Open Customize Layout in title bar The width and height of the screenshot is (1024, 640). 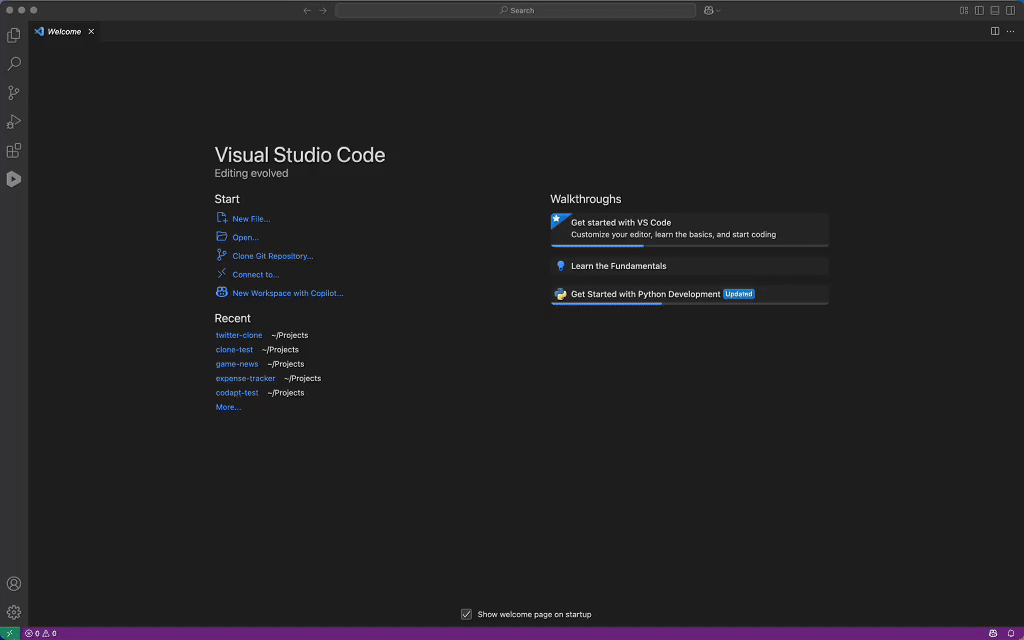pyautogui.click(x=964, y=10)
